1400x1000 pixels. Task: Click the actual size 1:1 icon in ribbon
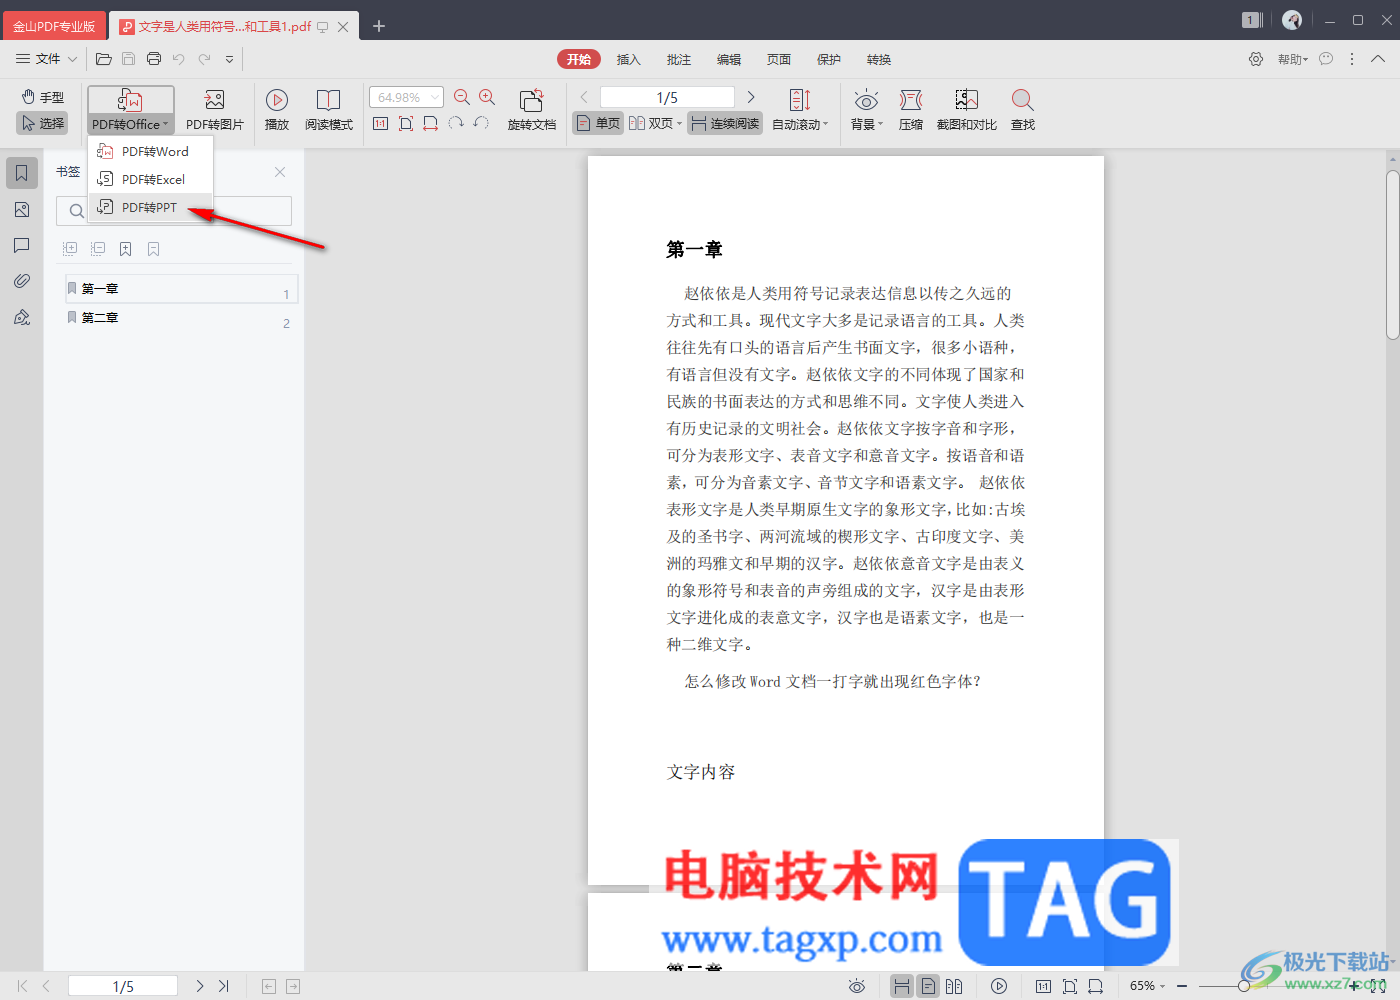(381, 123)
